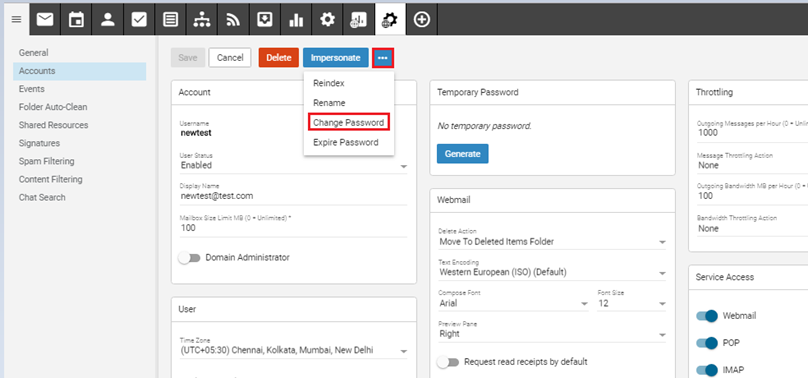
Task: Open the Reports bar chart icon
Action: click(296, 20)
